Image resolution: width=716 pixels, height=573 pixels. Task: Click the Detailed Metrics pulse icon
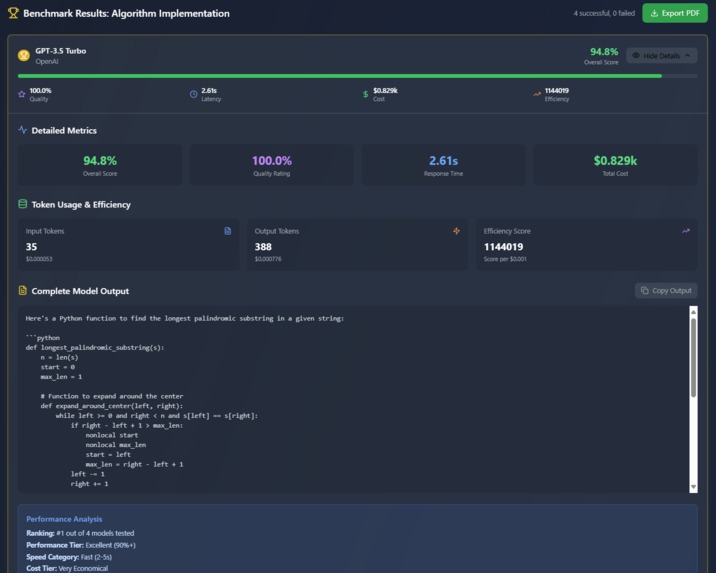pos(22,130)
